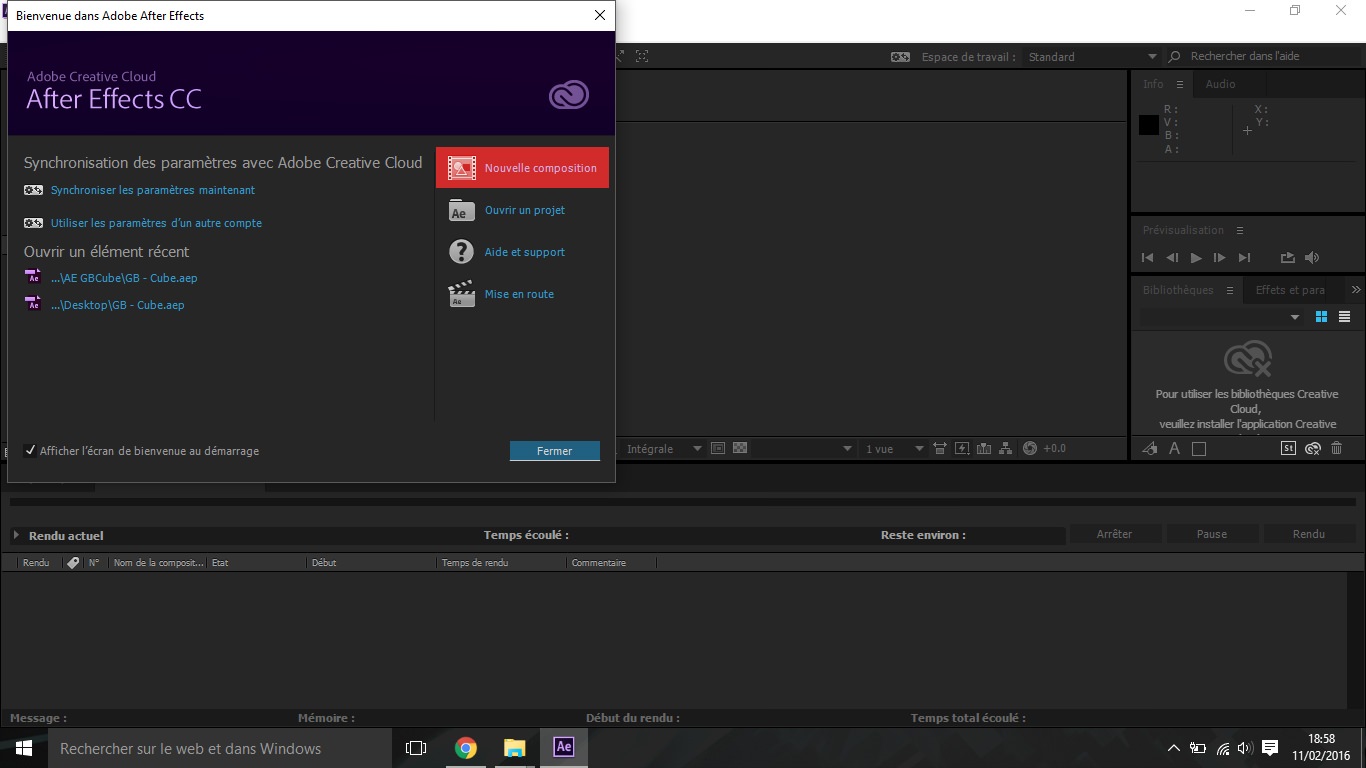Uncheck Afficher l'écran de bienvenue au démarrage
The image size is (1366, 768).
(30, 451)
